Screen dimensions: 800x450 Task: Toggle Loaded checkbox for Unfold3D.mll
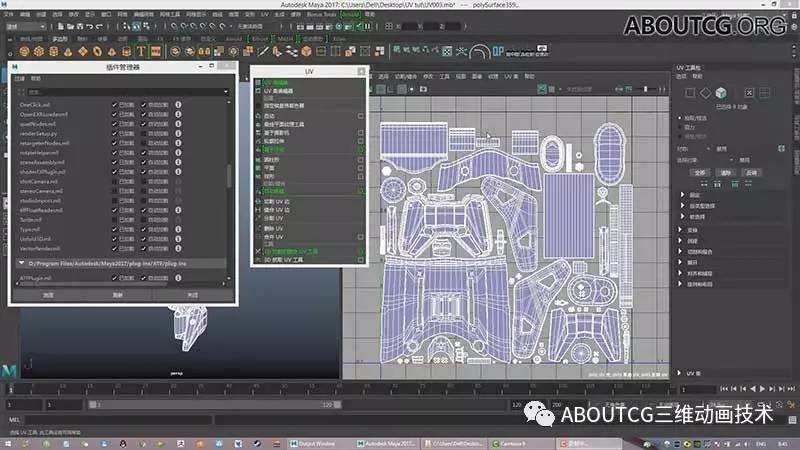(114, 239)
